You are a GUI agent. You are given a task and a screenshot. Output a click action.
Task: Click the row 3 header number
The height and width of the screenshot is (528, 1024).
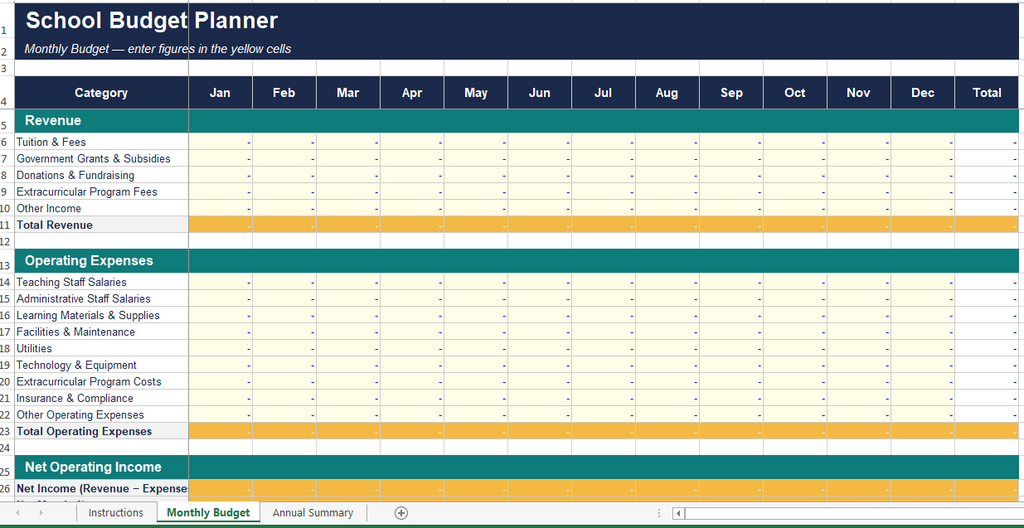tap(3, 68)
